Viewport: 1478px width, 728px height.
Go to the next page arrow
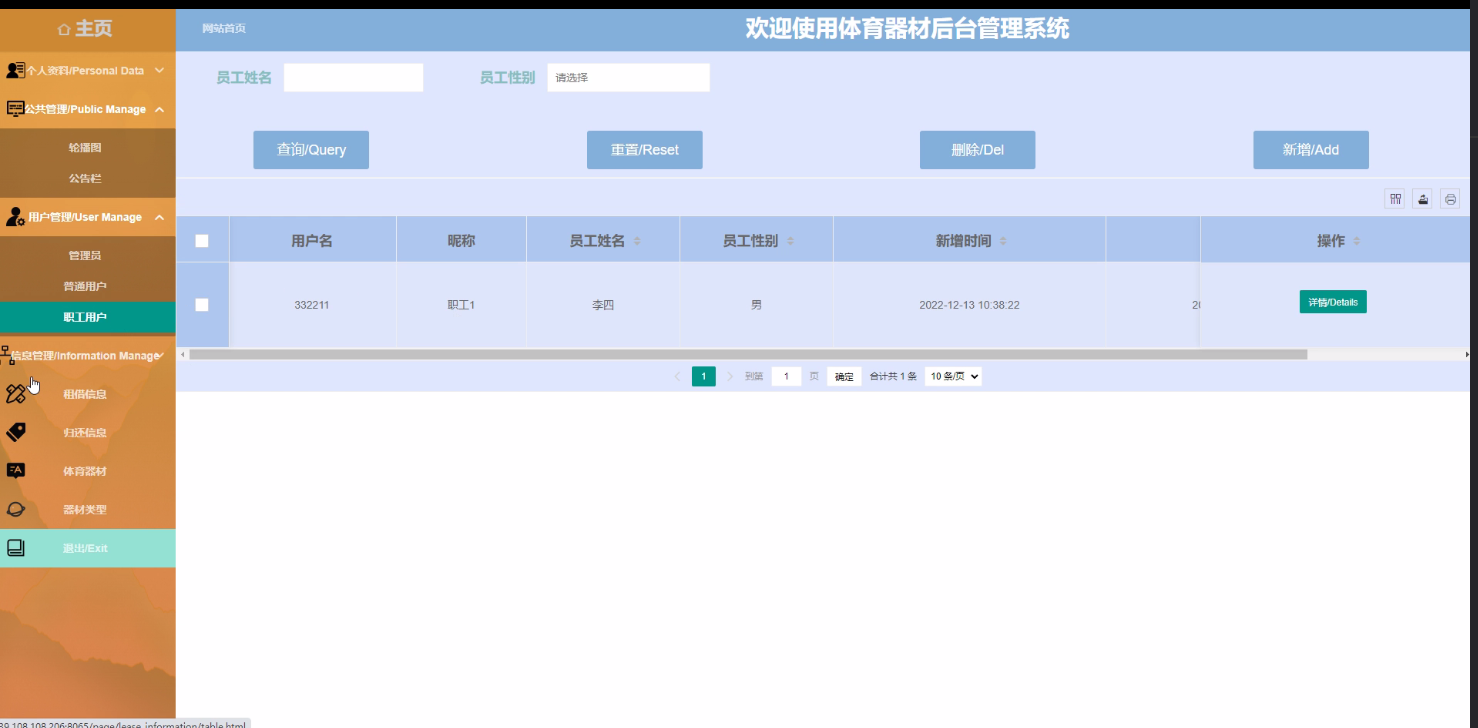[730, 377]
